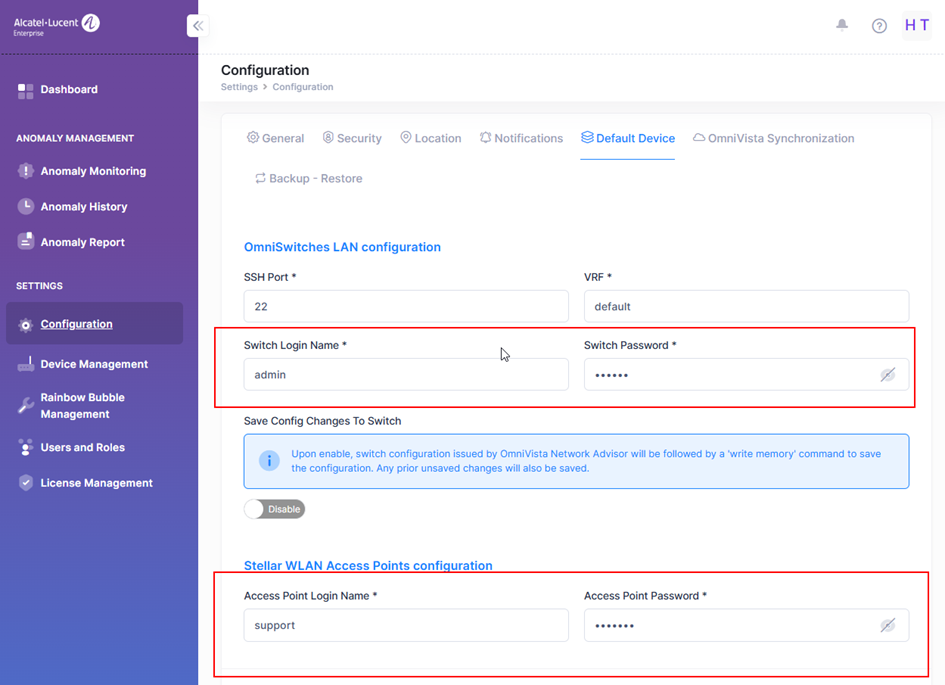
Task: Click the SSH Port input field
Action: coord(406,307)
